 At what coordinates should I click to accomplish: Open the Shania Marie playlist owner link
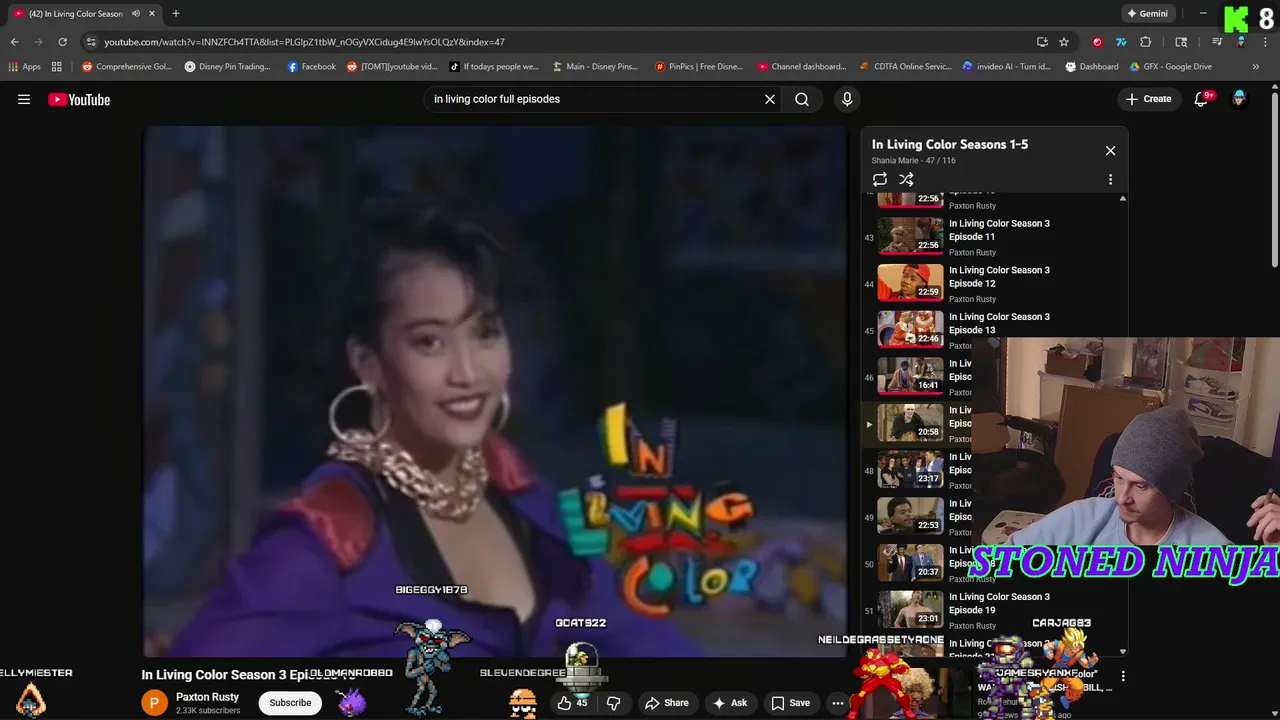coord(894,160)
